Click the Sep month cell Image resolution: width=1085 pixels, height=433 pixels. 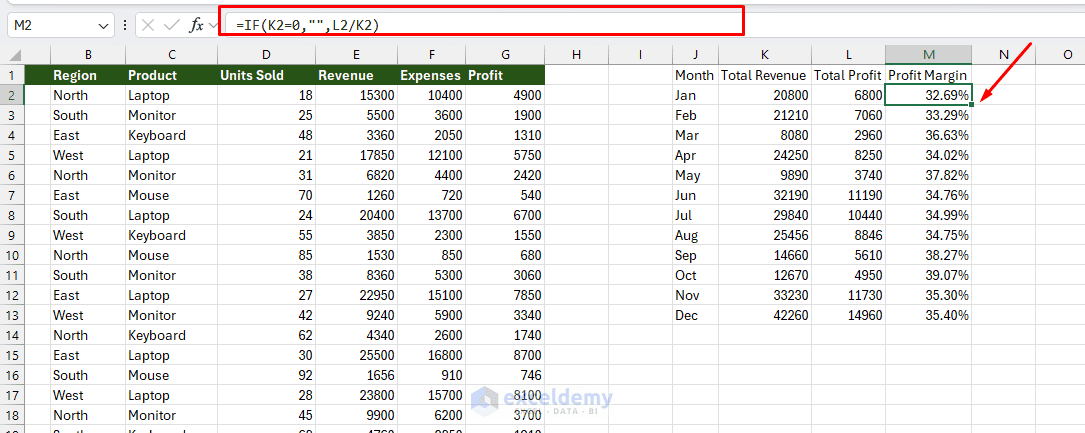pyautogui.click(x=695, y=255)
